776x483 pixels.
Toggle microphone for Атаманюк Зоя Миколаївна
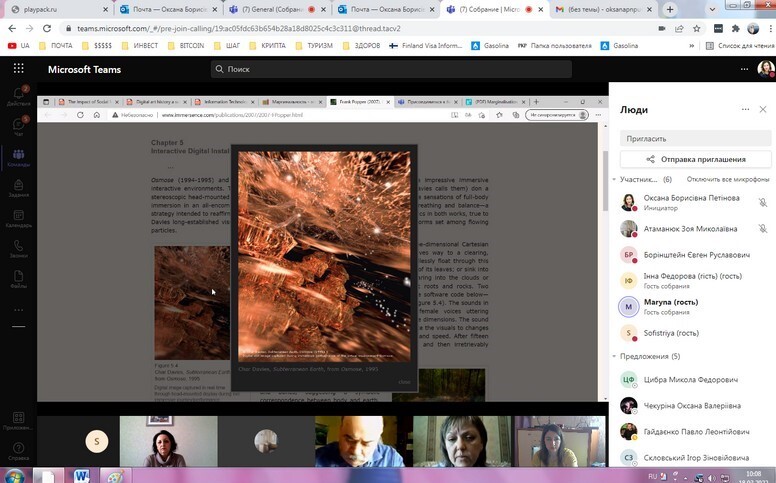pos(762,229)
